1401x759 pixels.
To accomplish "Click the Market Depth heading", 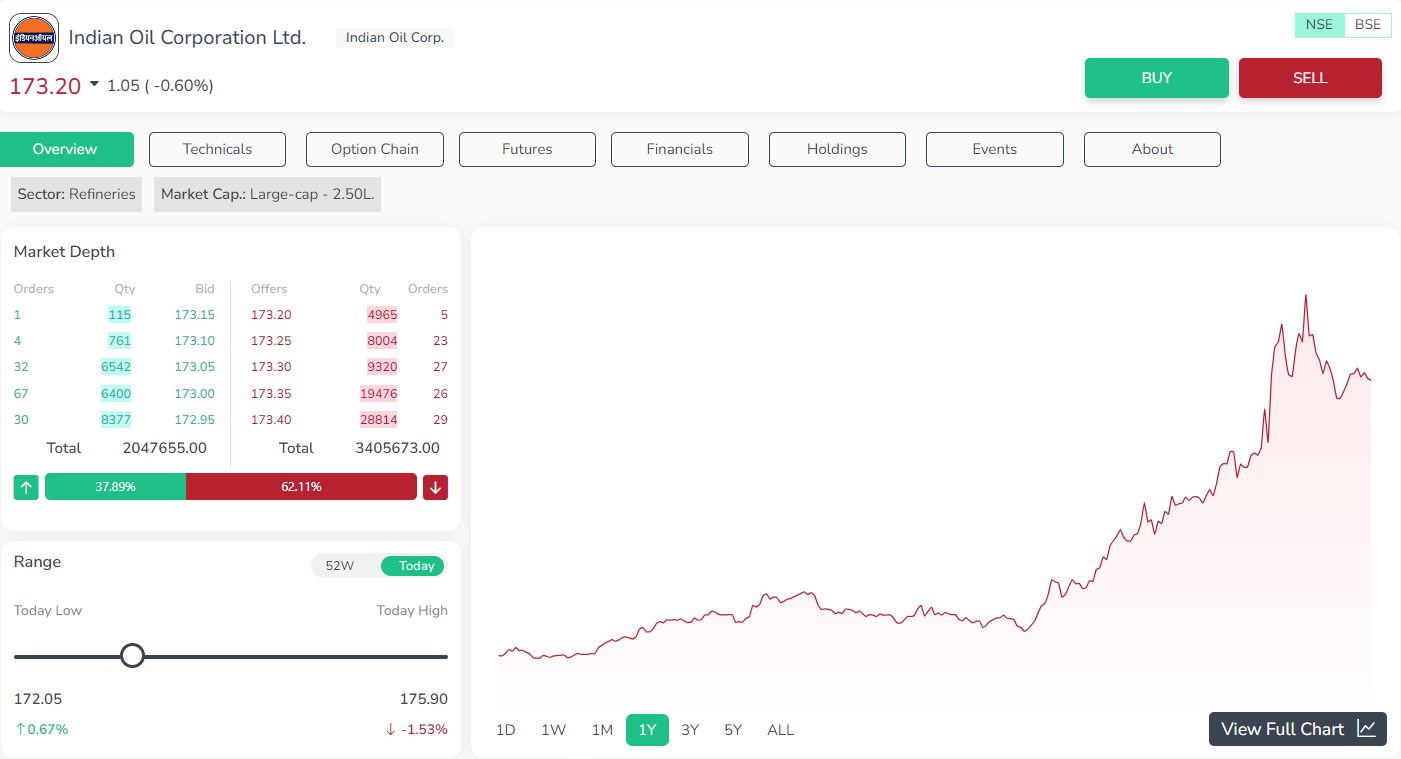I will pyautogui.click(x=64, y=252).
